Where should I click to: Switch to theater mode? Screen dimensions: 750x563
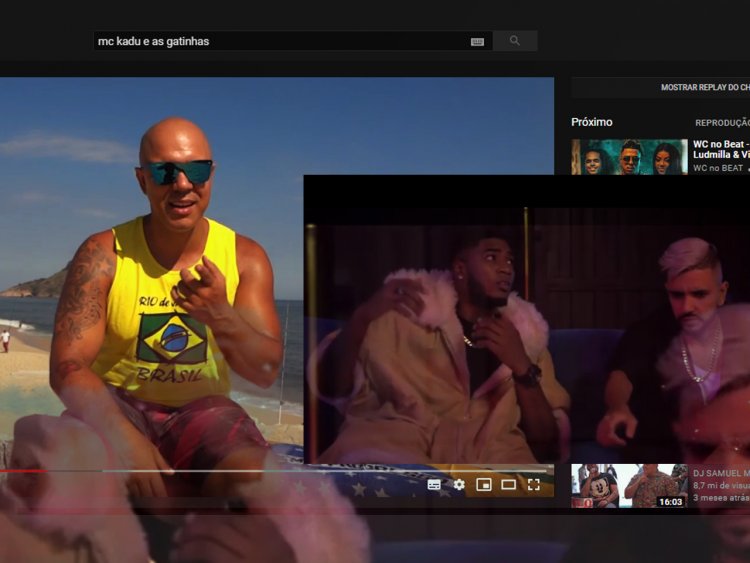(508, 484)
